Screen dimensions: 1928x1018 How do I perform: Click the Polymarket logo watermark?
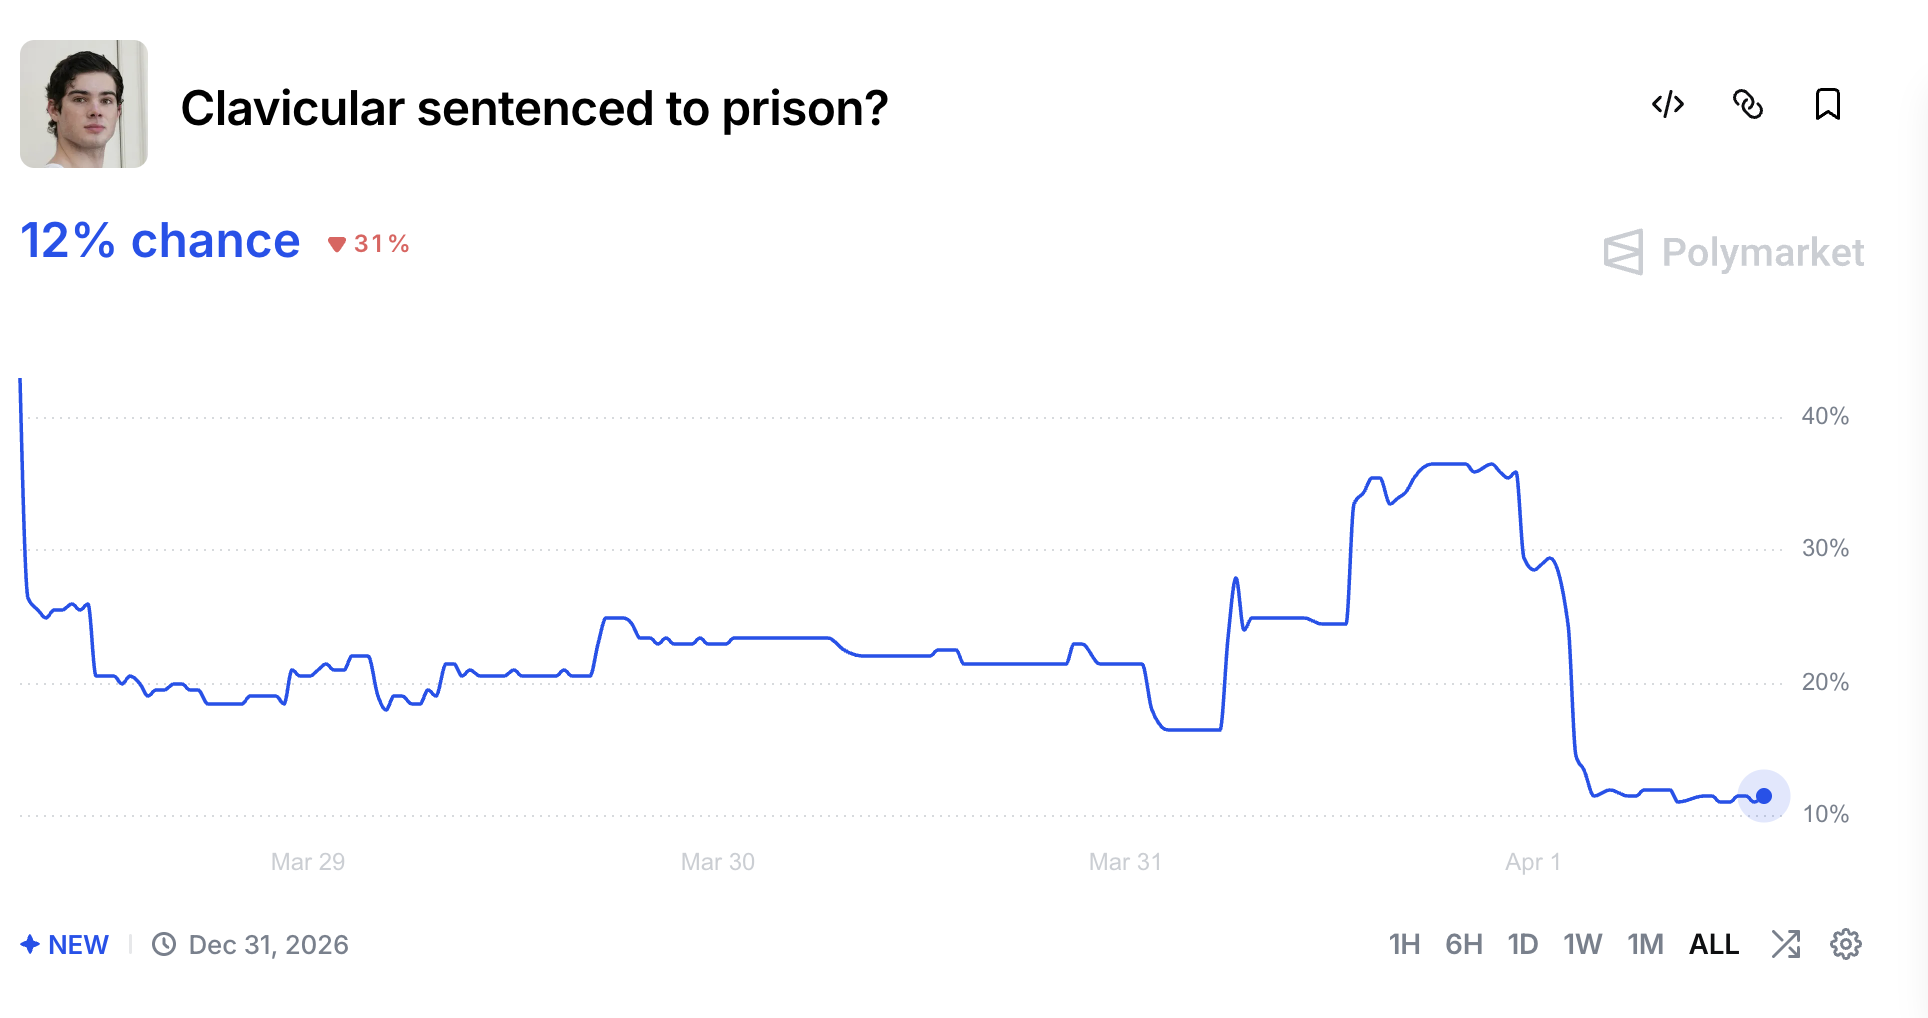(x=1734, y=252)
